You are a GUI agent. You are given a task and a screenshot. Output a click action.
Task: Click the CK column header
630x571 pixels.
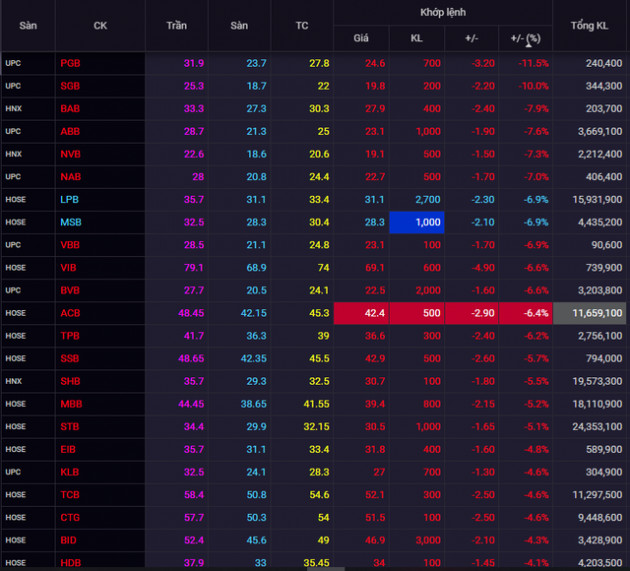(100, 26)
